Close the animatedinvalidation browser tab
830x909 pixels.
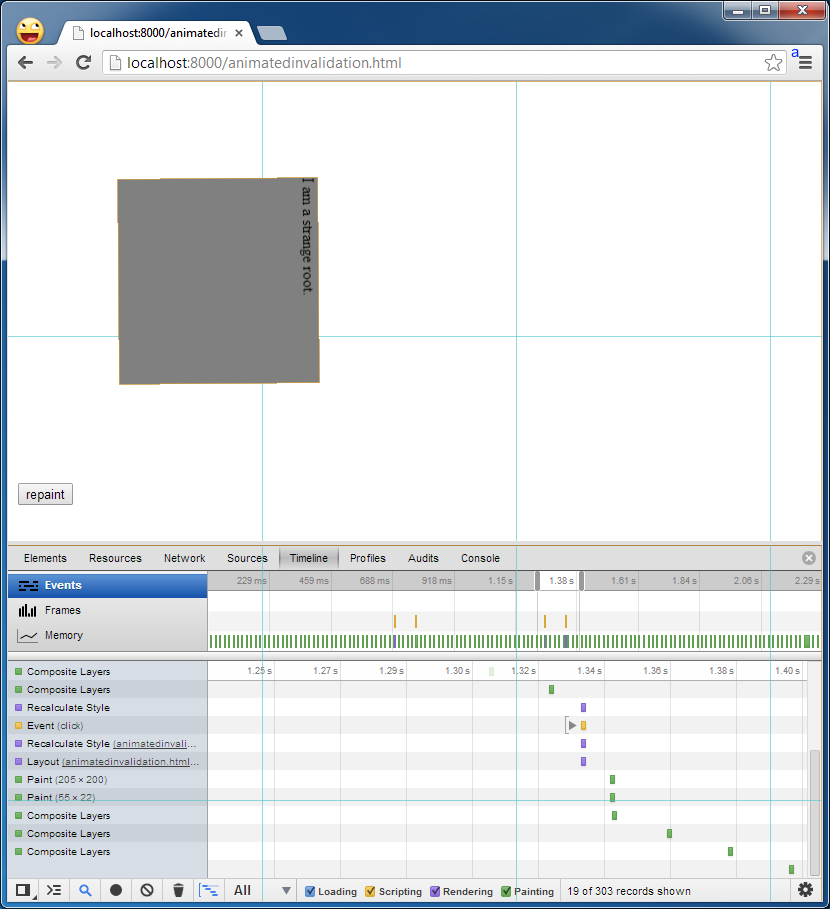pyautogui.click(x=238, y=33)
